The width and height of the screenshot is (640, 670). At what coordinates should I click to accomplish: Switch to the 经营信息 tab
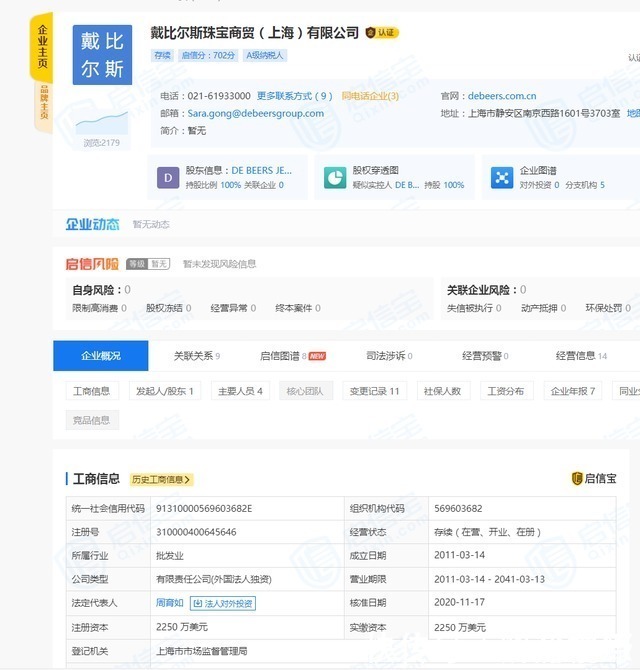tap(581, 356)
